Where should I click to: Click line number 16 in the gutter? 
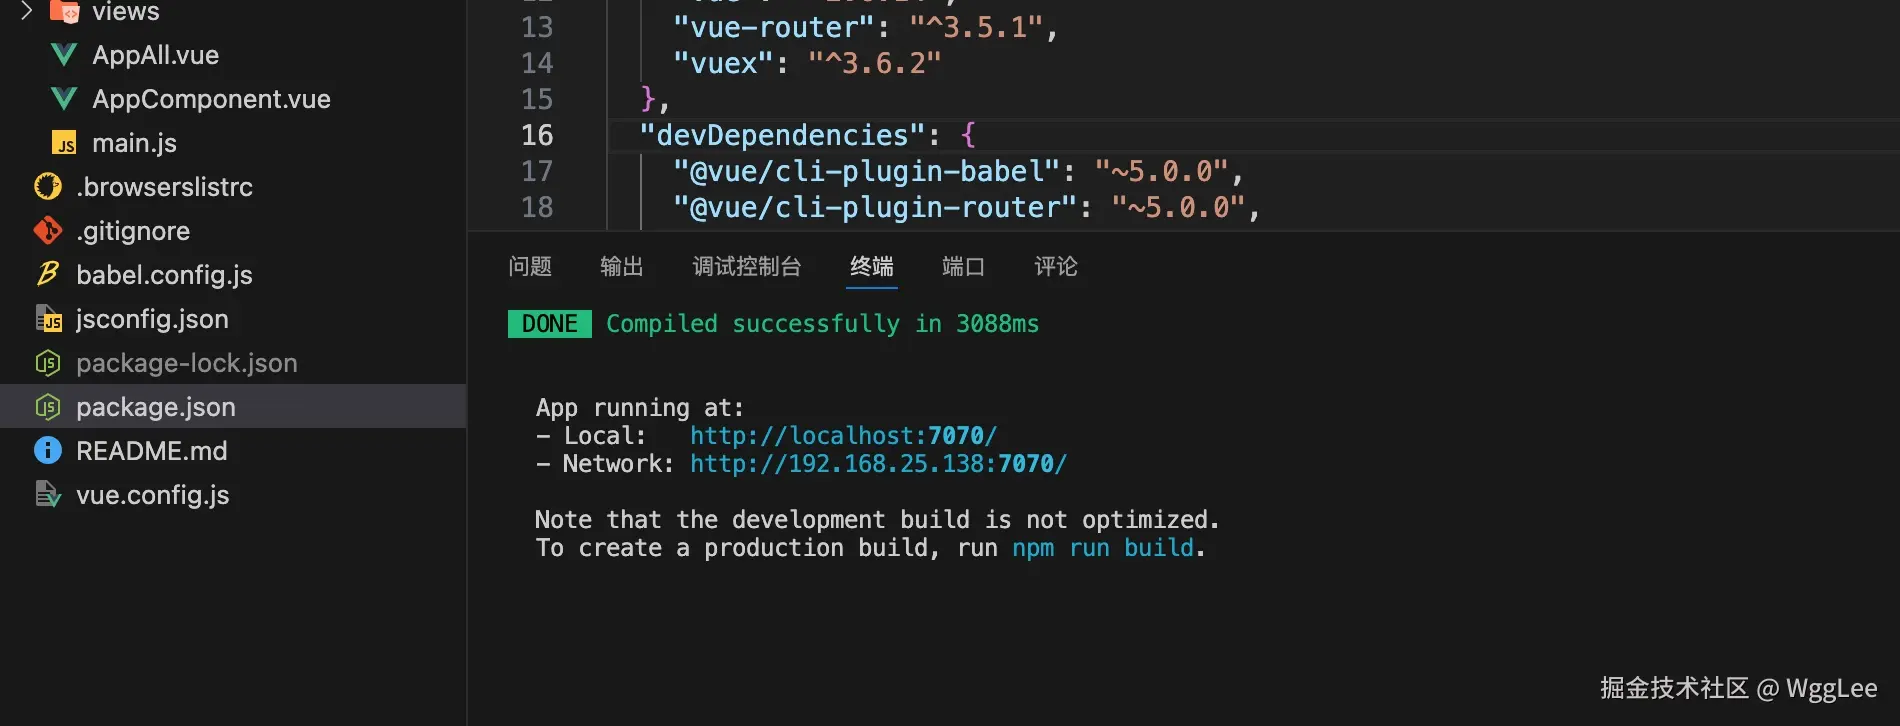(x=537, y=135)
